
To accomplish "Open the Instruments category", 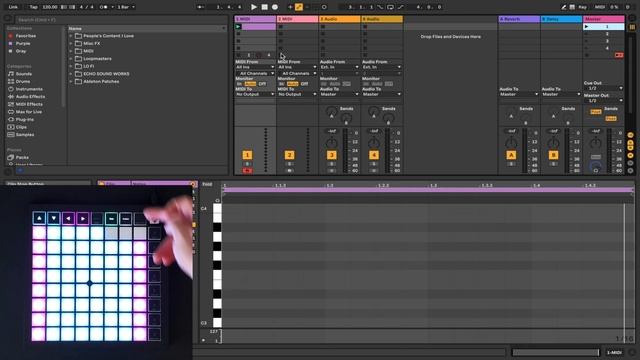I will click(x=29, y=89).
